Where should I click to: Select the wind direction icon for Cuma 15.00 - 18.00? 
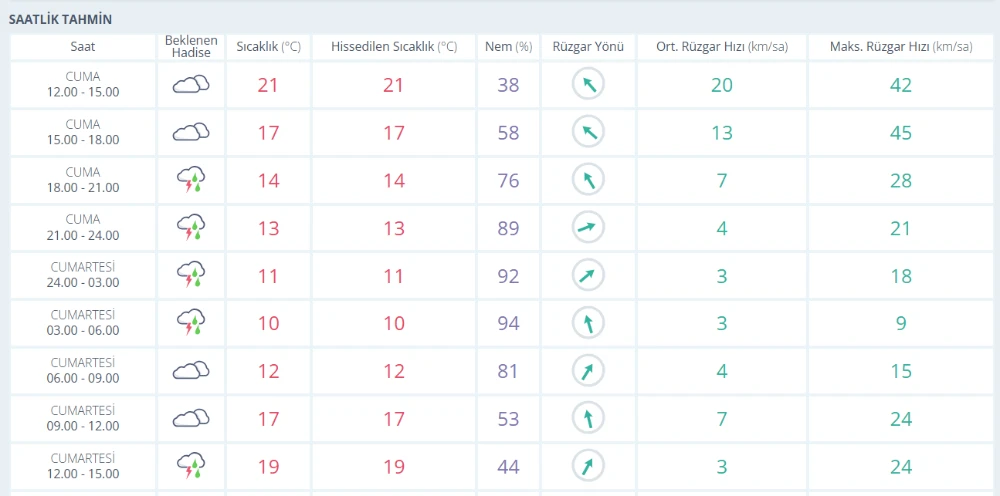589,132
